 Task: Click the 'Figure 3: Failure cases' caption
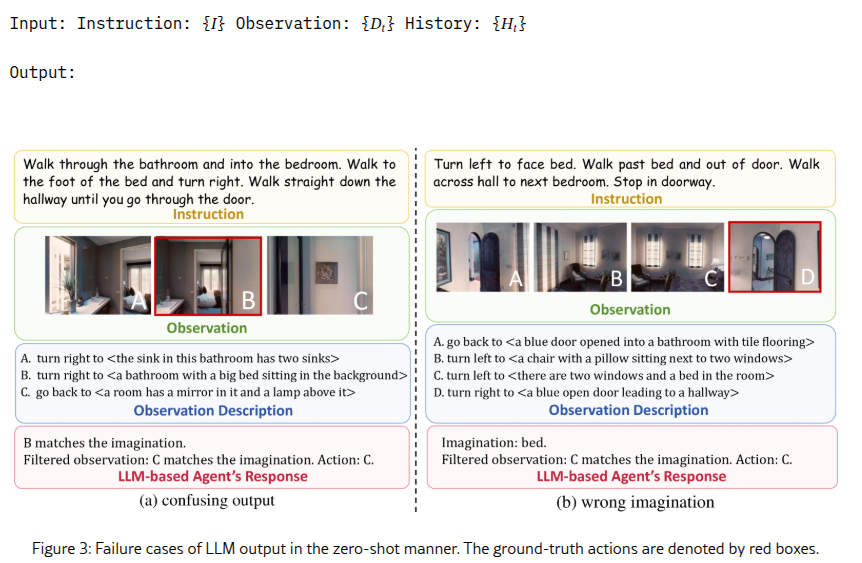coord(426,549)
